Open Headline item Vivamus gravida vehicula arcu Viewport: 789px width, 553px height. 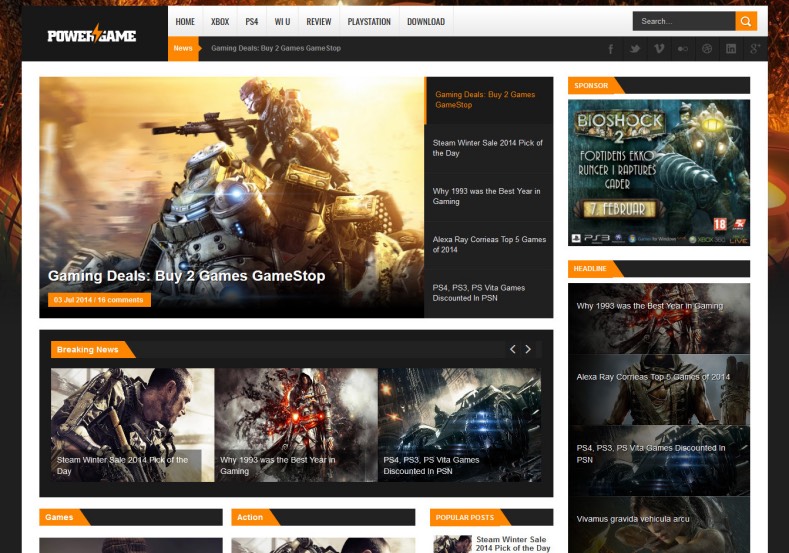[659, 525]
